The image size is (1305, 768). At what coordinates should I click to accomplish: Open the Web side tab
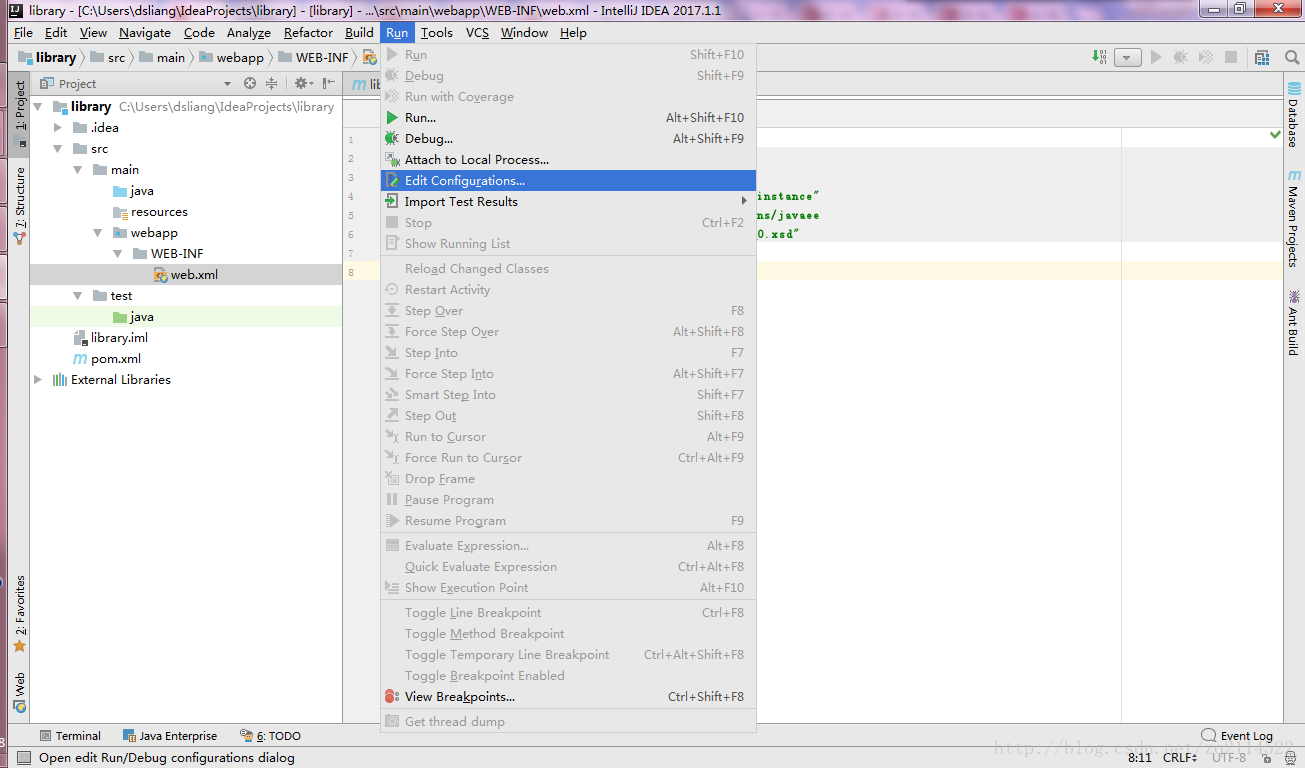click(x=20, y=692)
